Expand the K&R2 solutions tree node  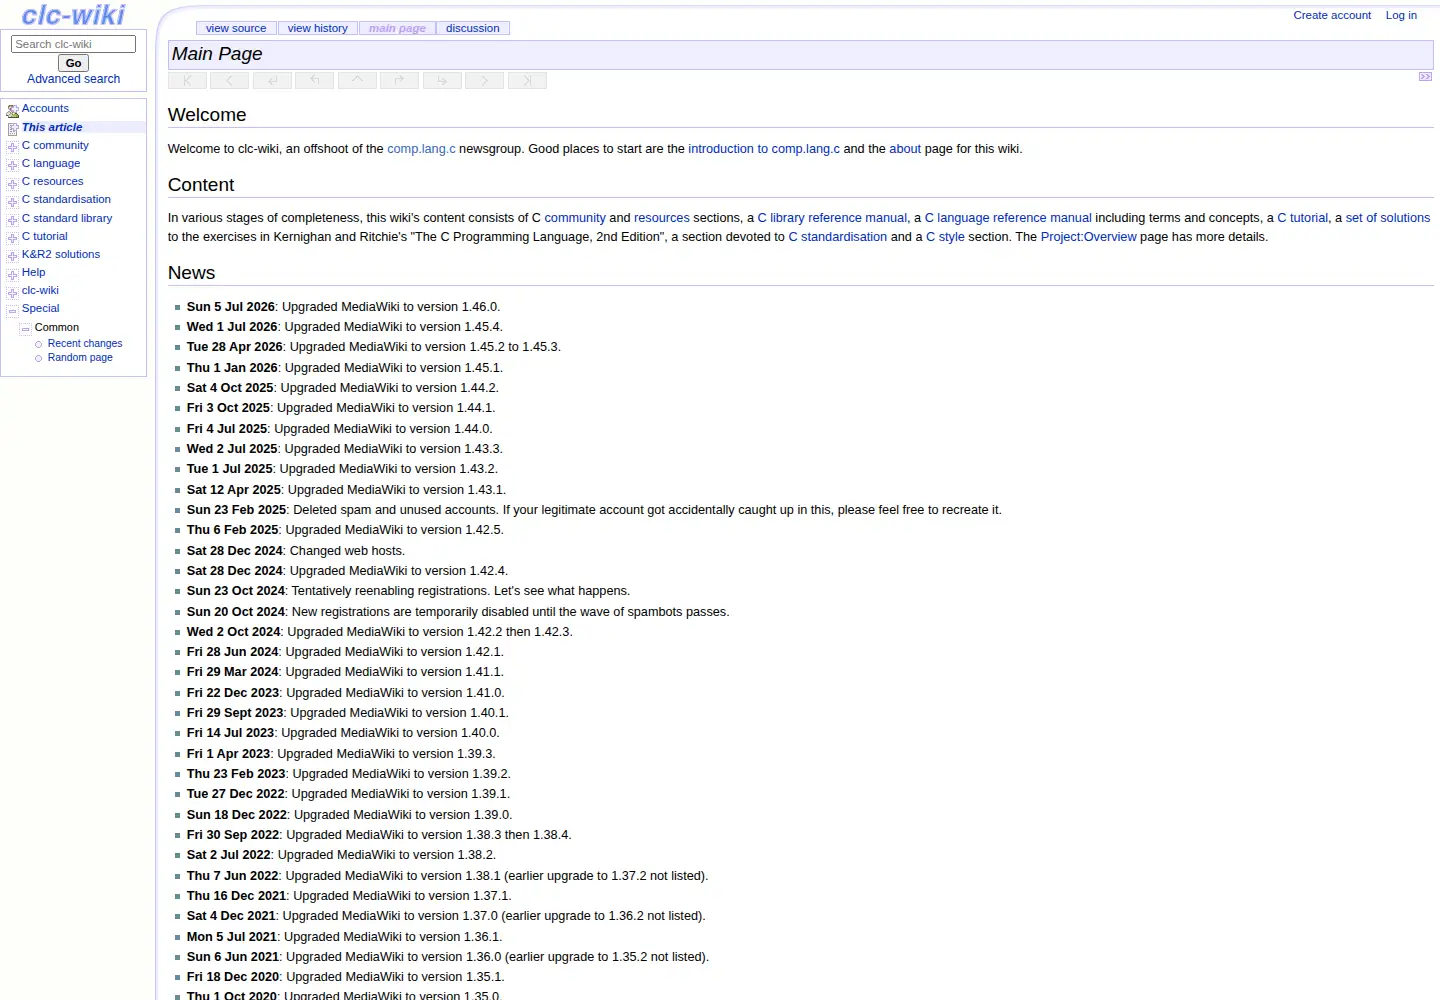click(x=12, y=256)
